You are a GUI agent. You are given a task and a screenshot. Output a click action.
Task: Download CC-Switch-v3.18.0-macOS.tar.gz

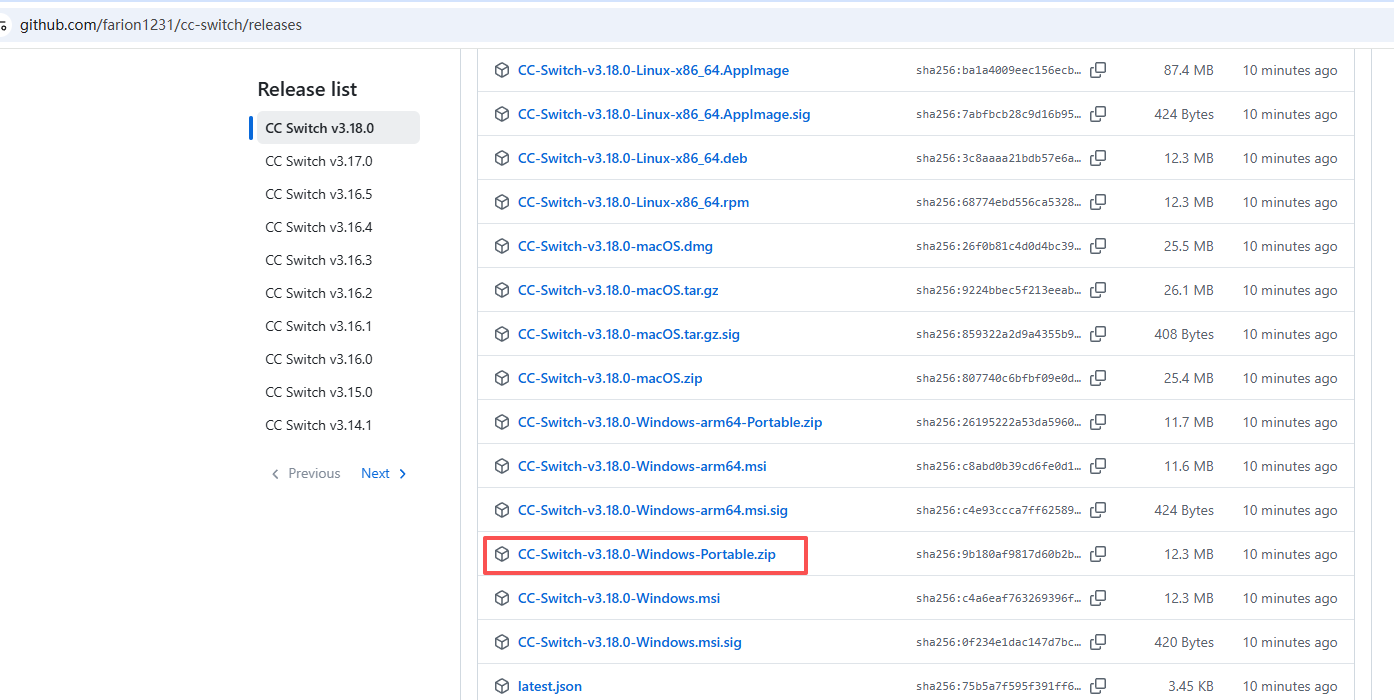click(618, 290)
